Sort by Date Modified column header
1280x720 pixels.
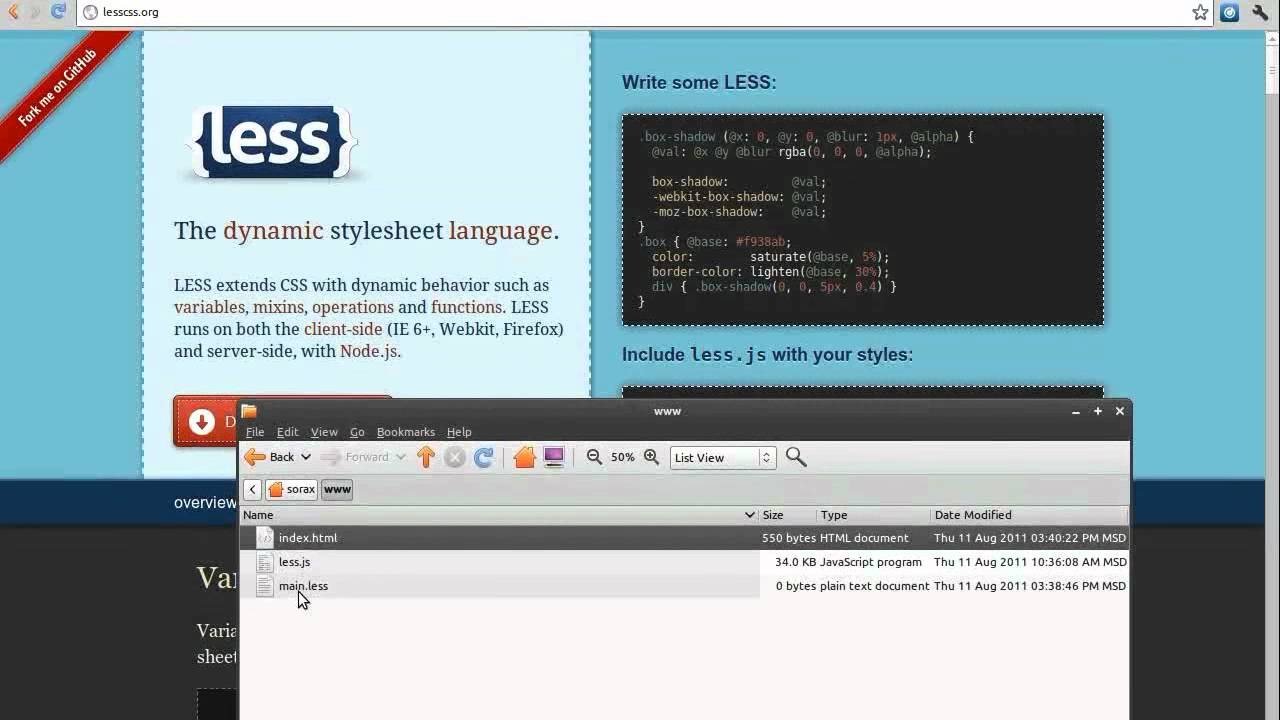[x=1028, y=515]
